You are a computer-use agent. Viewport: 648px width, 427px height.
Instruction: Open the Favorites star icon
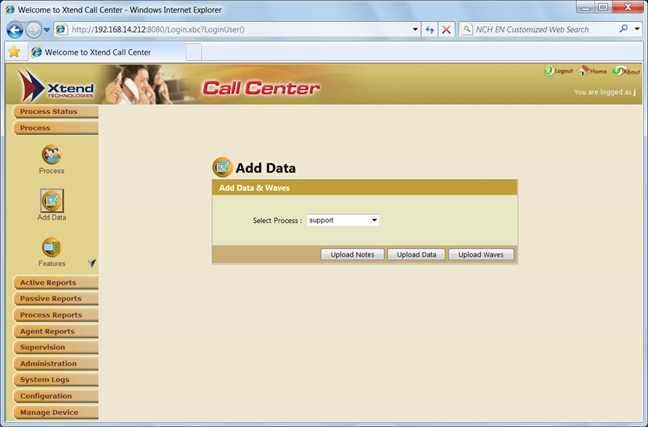pos(14,52)
